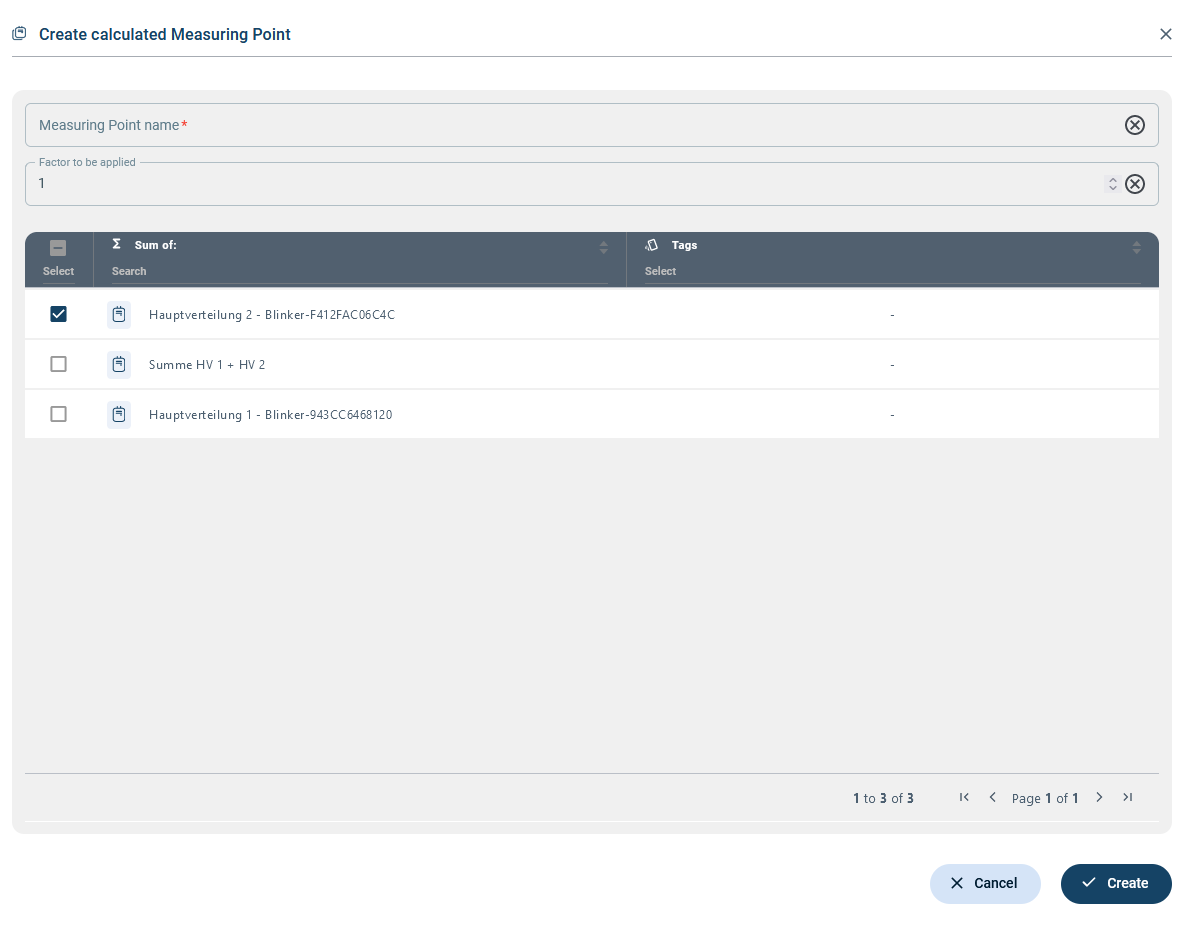This screenshot has width=1187, height=945.
Task: Open the Tags Select filter dropdown
Action: click(x=893, y=271)
